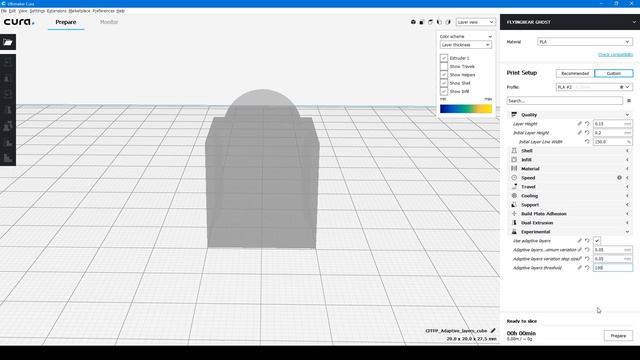Viewport: 640px width, 360px height.
Task: Open the Profile dropdown
Action: [594, 87]
